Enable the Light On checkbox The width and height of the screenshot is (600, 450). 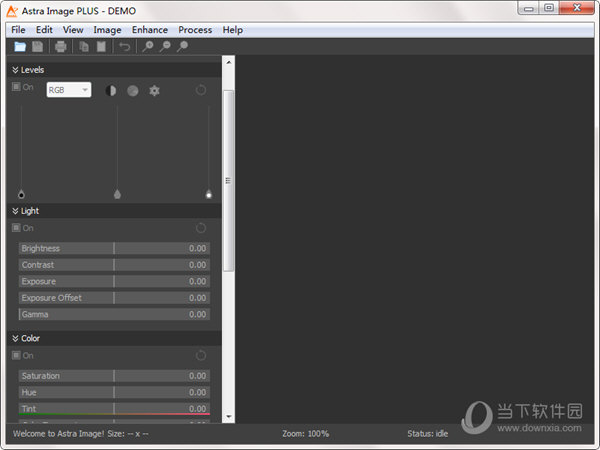click(16, 228)
